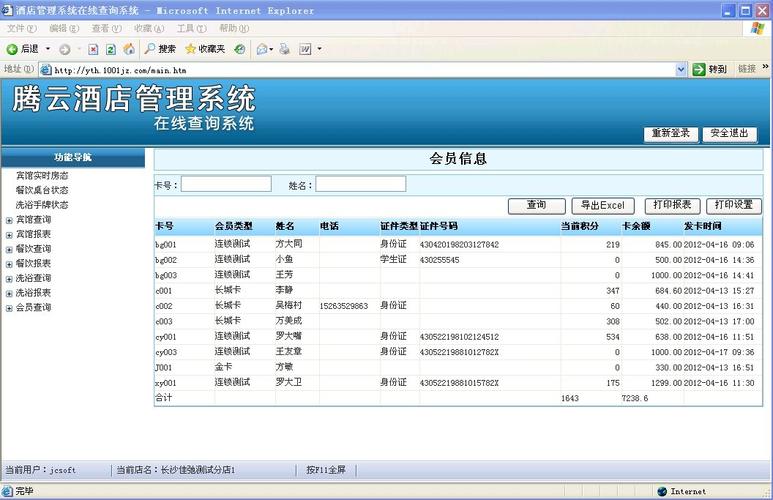Screen dimensions: 773x500
Task: Select card number bg001 cell
Action: click(x=166, y=245)
